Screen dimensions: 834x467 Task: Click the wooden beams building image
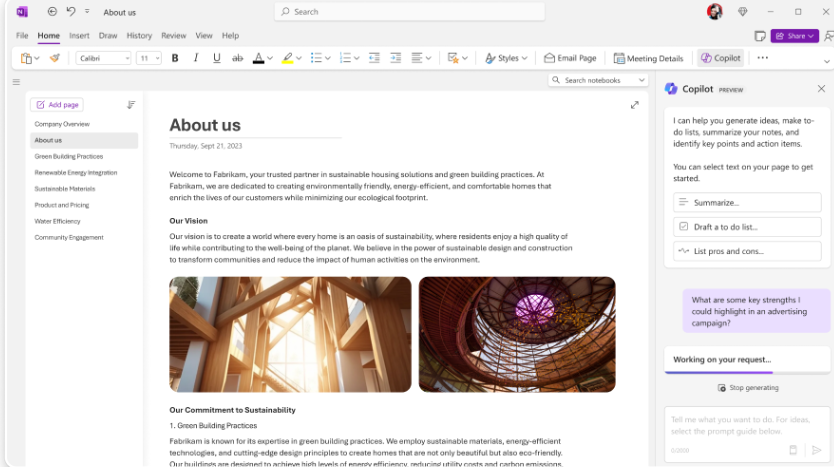[290, 335]
